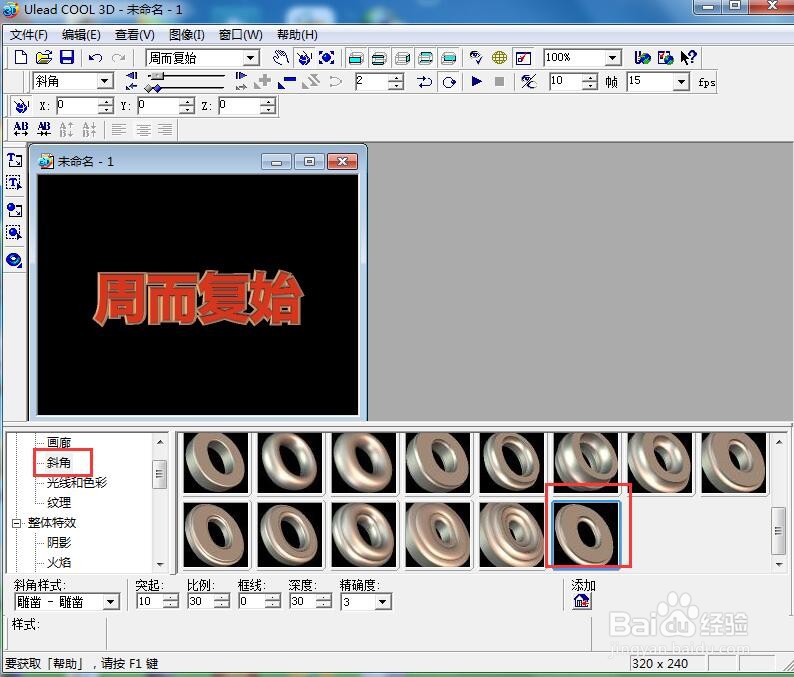
Task: Select the Insert graphics tool in the left toolbar
Action: (x=15, y=210)
